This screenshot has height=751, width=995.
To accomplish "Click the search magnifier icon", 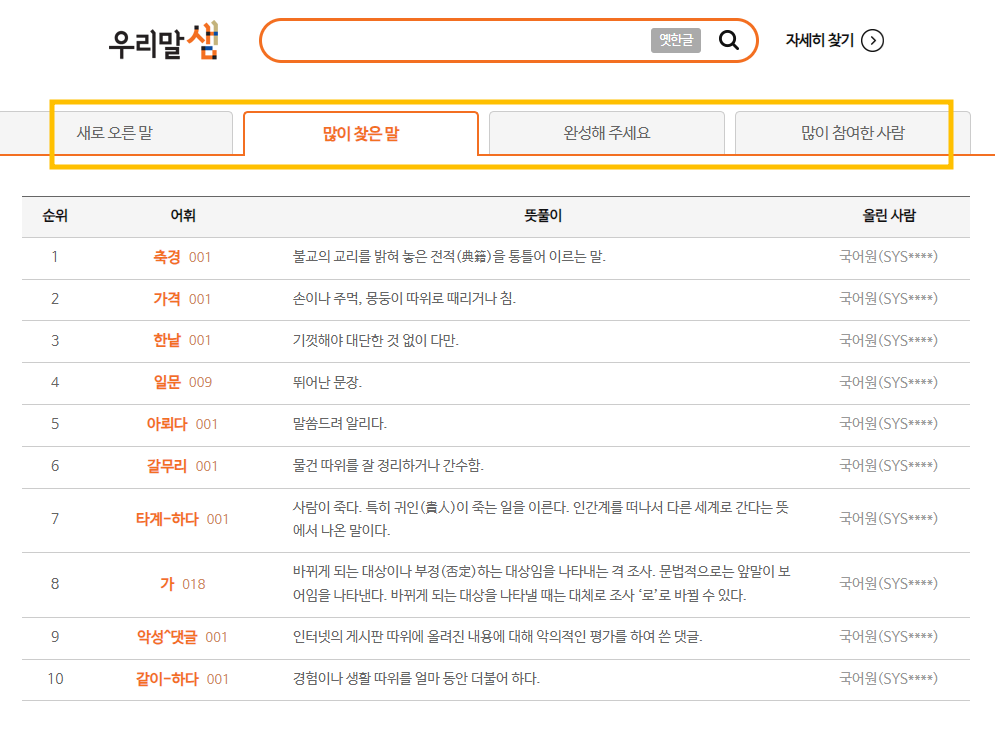I will [x=729, y=41].
